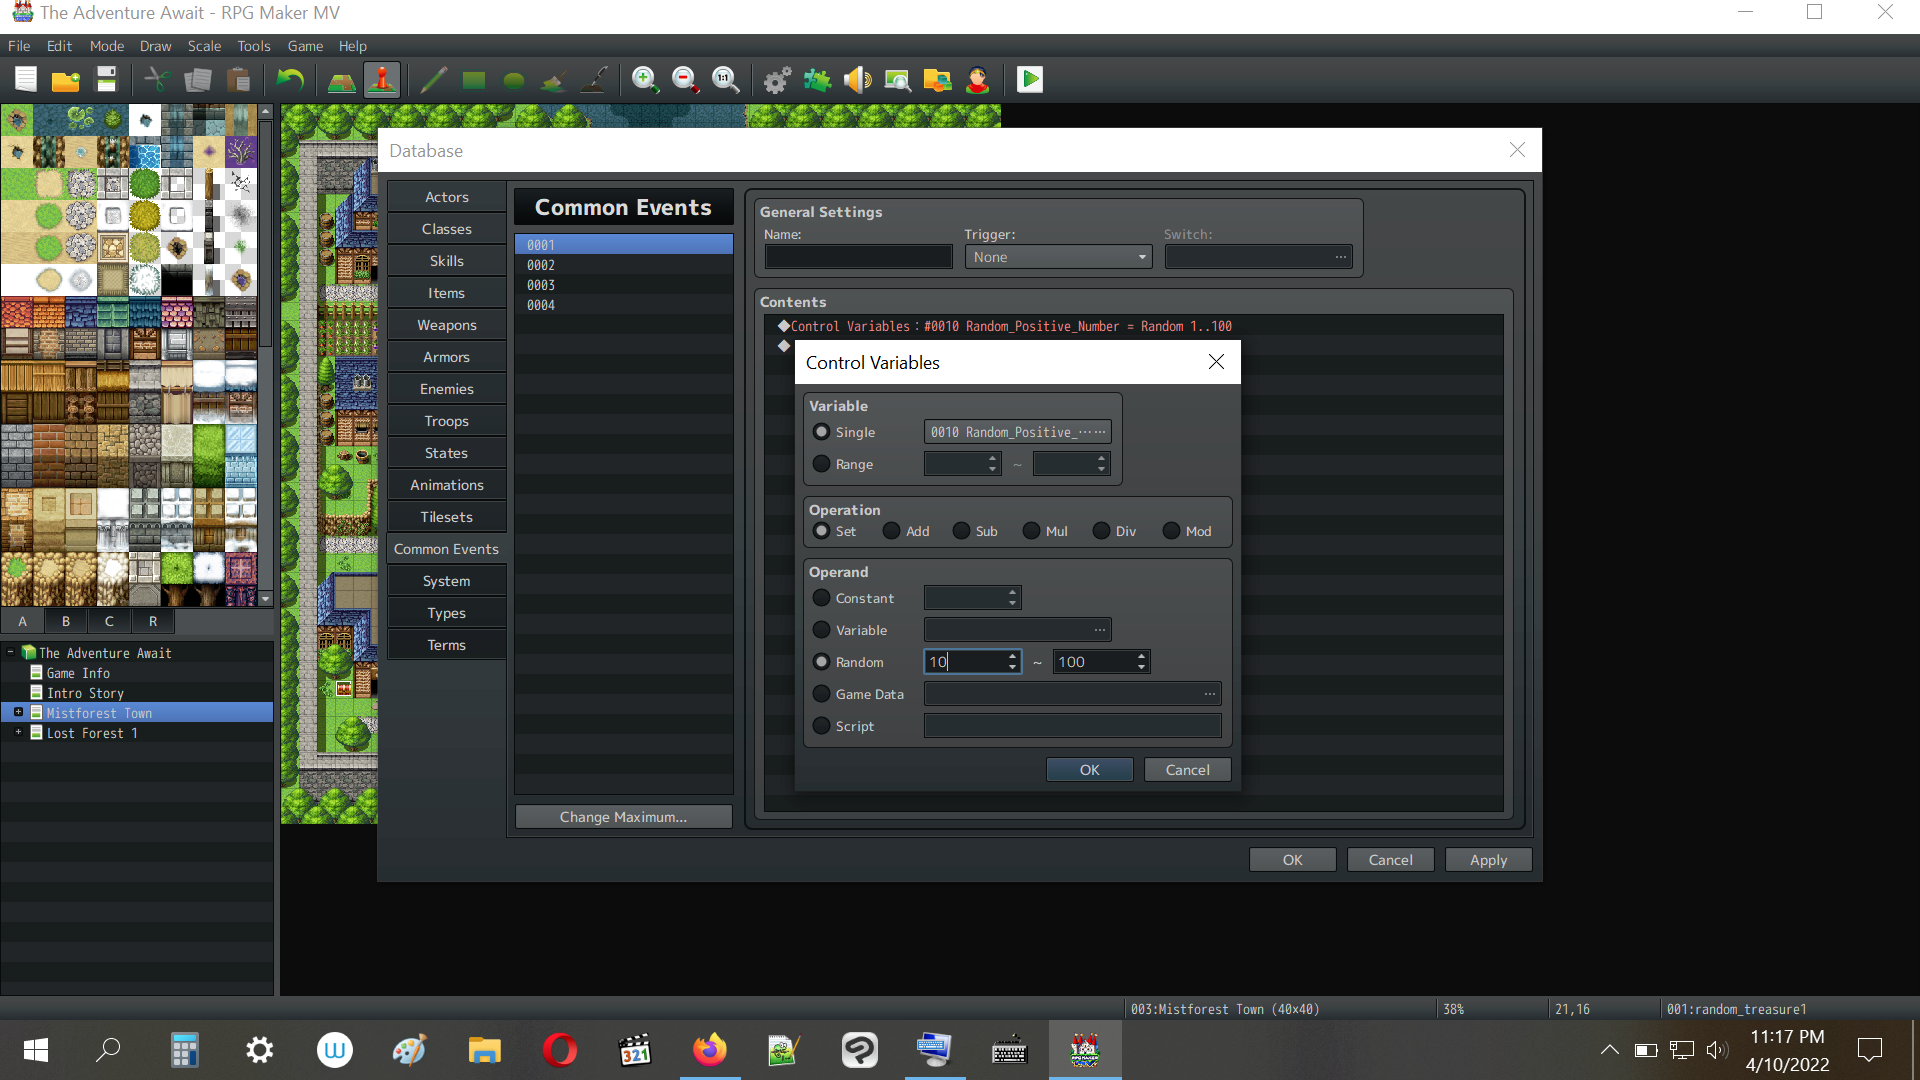Image resolution: width=1920 pixels, height=1080 pixels.
Task: Select the Ellipse drawing tool
Action: point(514,80)
